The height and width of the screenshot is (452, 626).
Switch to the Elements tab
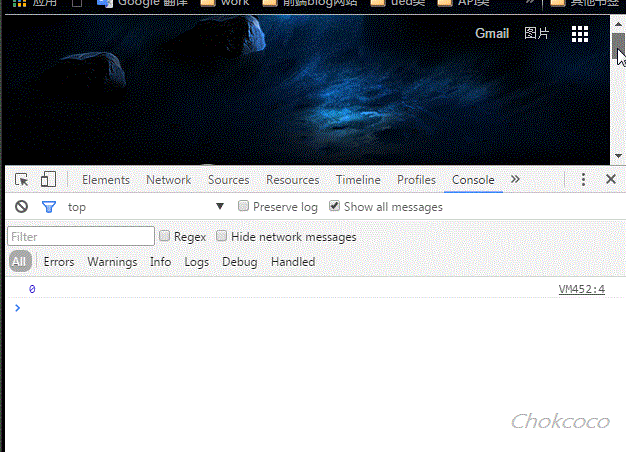click(x=106, y=180)
